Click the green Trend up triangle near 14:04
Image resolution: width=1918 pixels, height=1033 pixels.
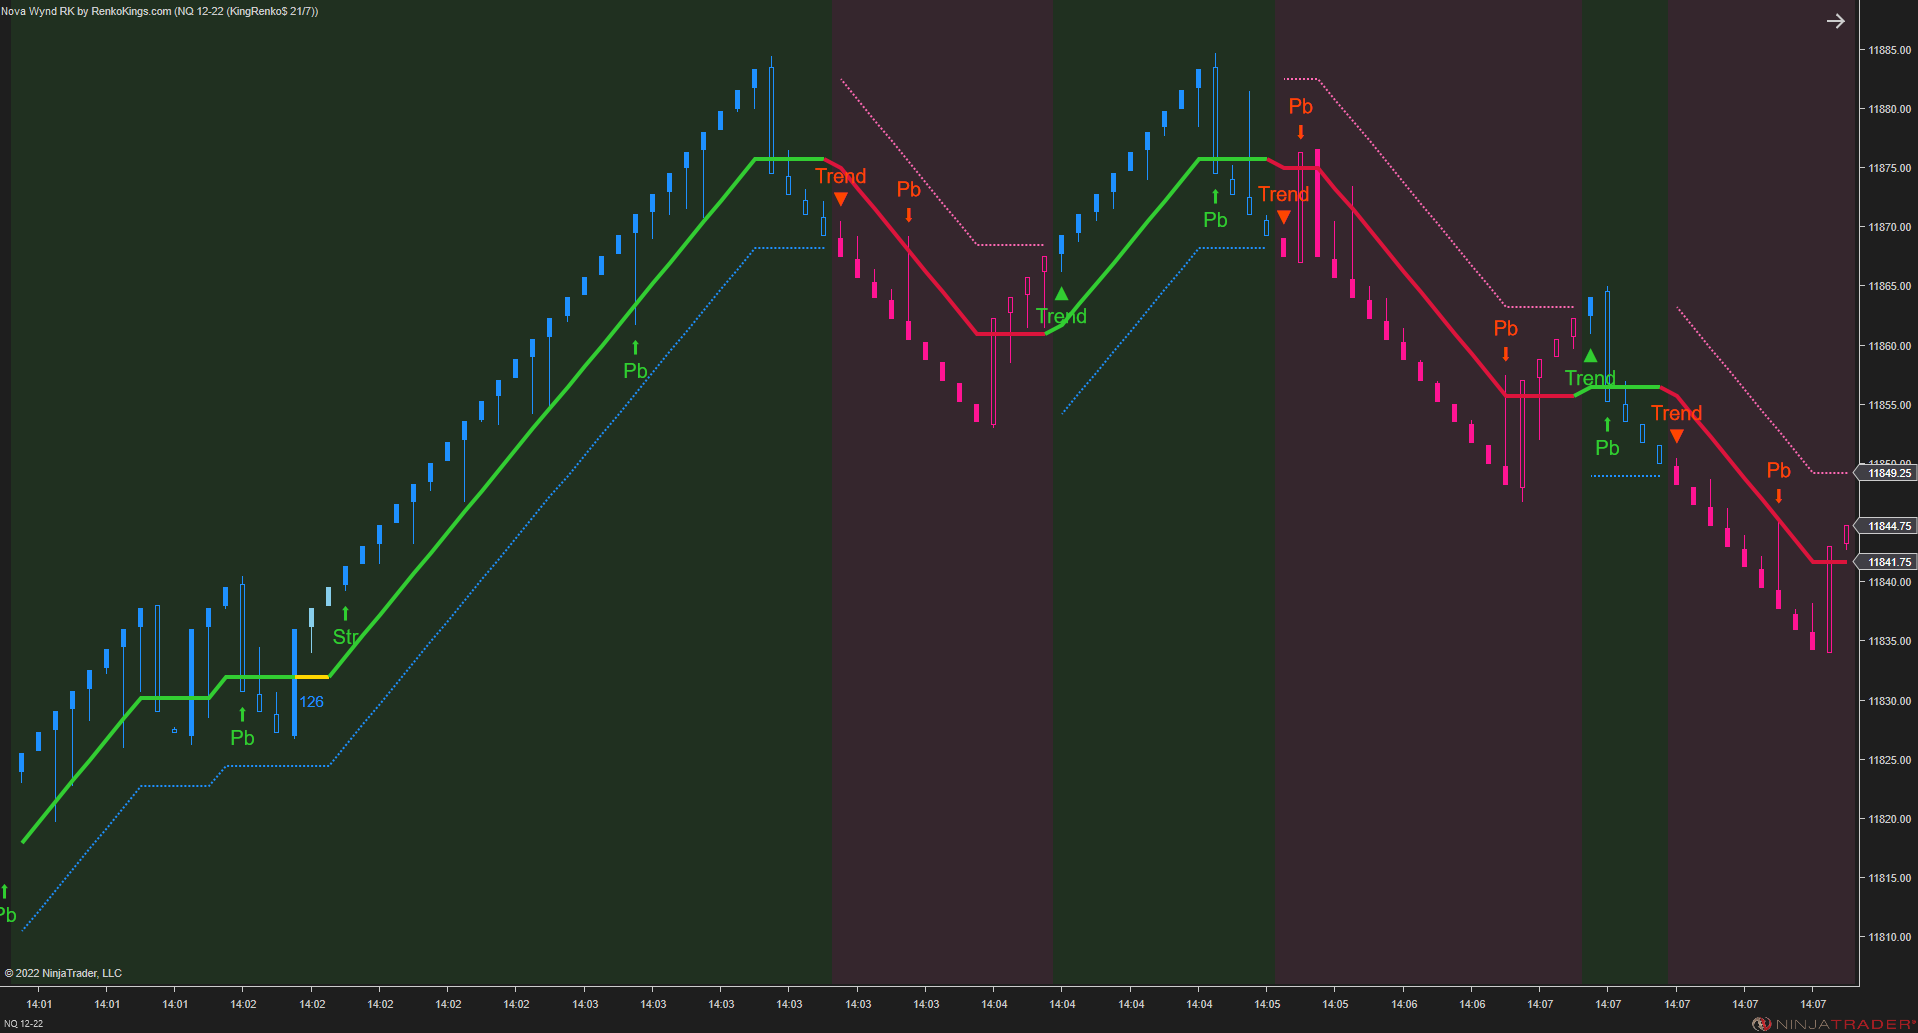pyautogui.click(x=1061, y=293)
